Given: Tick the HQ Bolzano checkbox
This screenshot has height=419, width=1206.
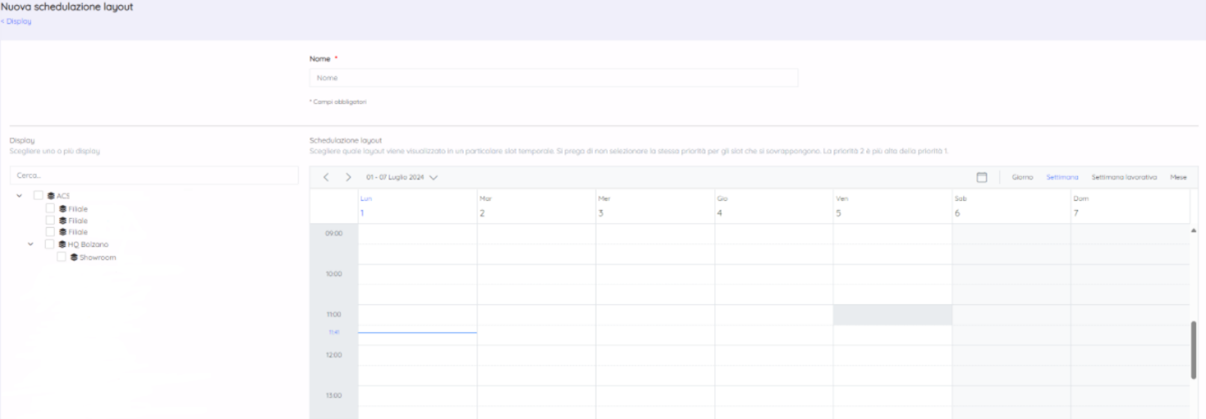Looking at the screenshot, I should click(x=51, y=244).
